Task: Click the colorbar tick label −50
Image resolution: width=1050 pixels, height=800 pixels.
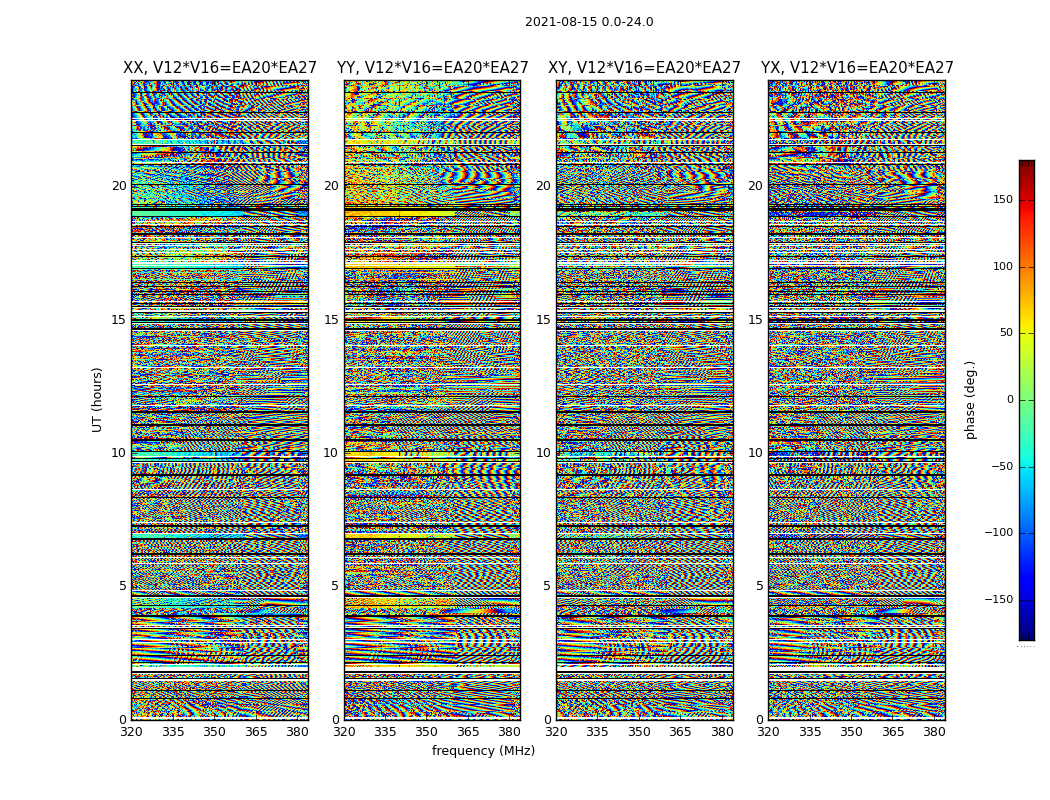Action: click(x=1002, y=467)
